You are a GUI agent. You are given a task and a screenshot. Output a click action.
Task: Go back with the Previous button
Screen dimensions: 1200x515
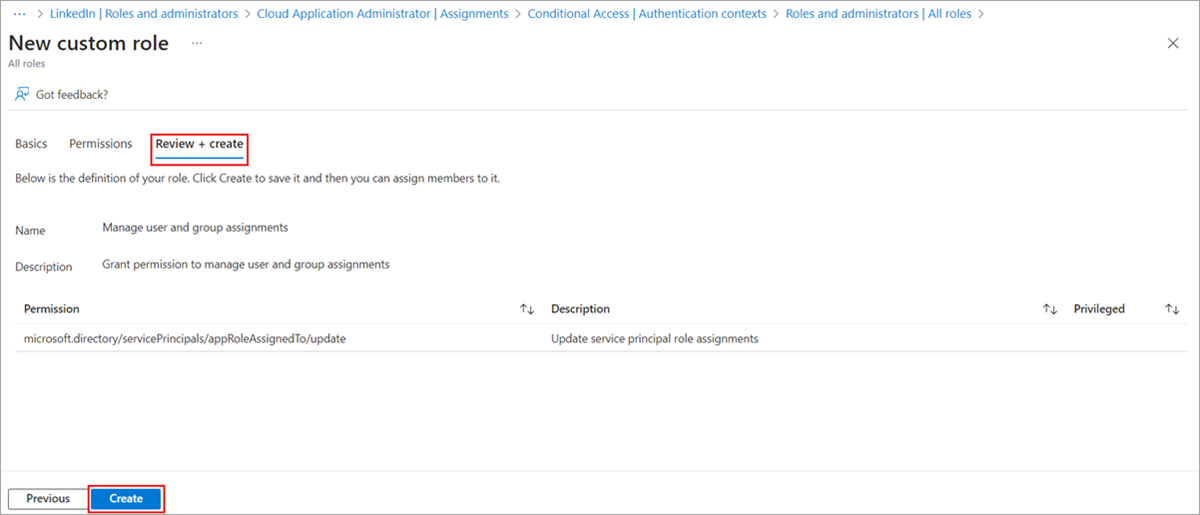(x=48, y=498)
